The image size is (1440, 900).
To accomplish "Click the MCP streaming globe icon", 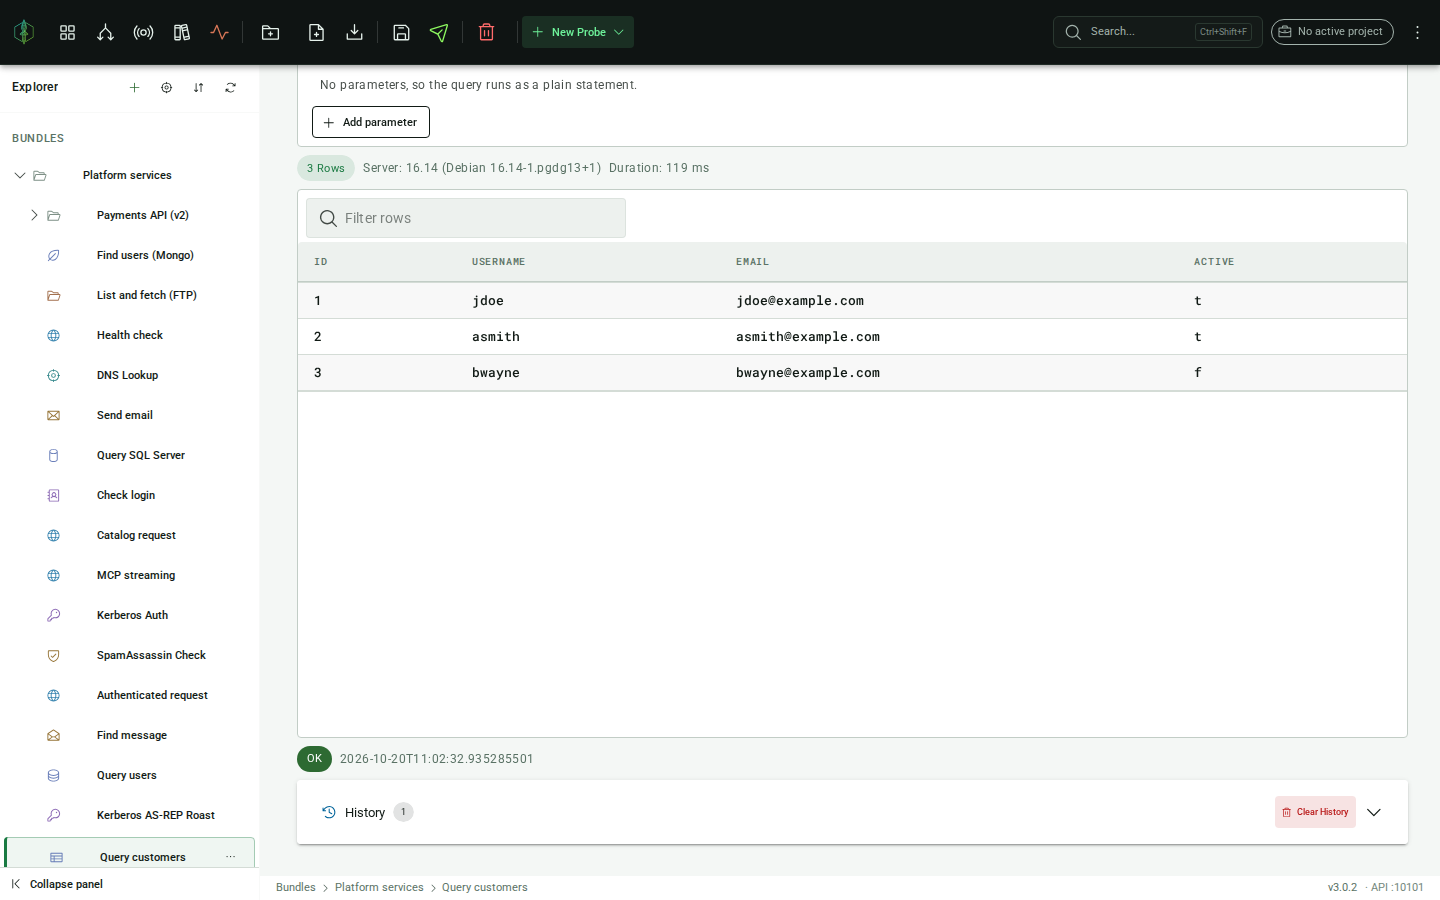I will (x=54, y=575).
